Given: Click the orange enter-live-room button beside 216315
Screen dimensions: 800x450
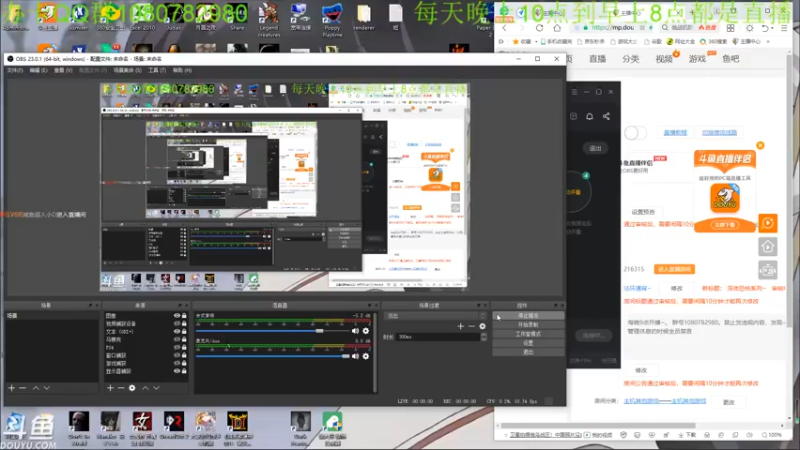Looking at the screenshot, I should point(674,269).
